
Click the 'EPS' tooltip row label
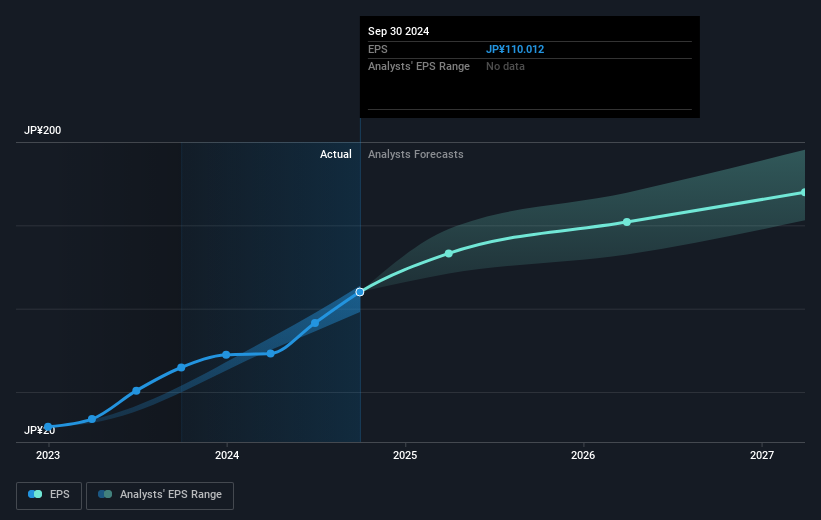click(x=378, y=49)
